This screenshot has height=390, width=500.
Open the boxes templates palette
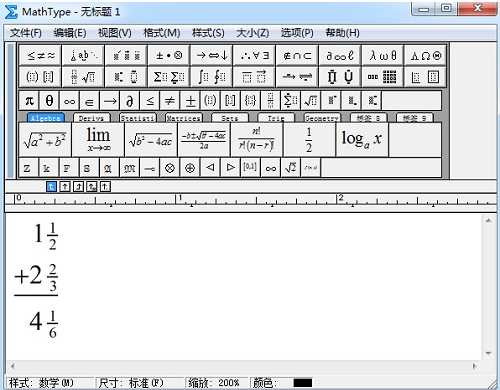coord(425,77)
